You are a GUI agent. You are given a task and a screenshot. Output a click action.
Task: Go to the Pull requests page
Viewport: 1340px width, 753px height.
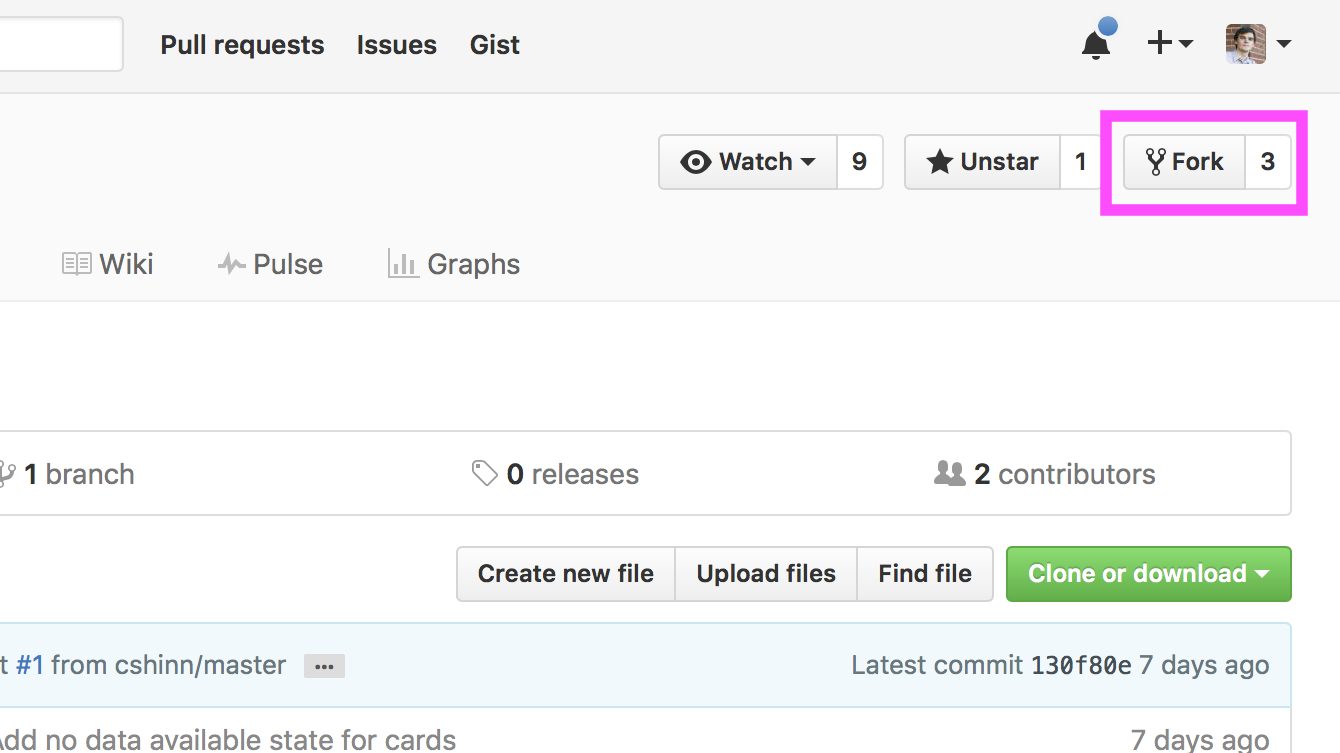point(242,44)
